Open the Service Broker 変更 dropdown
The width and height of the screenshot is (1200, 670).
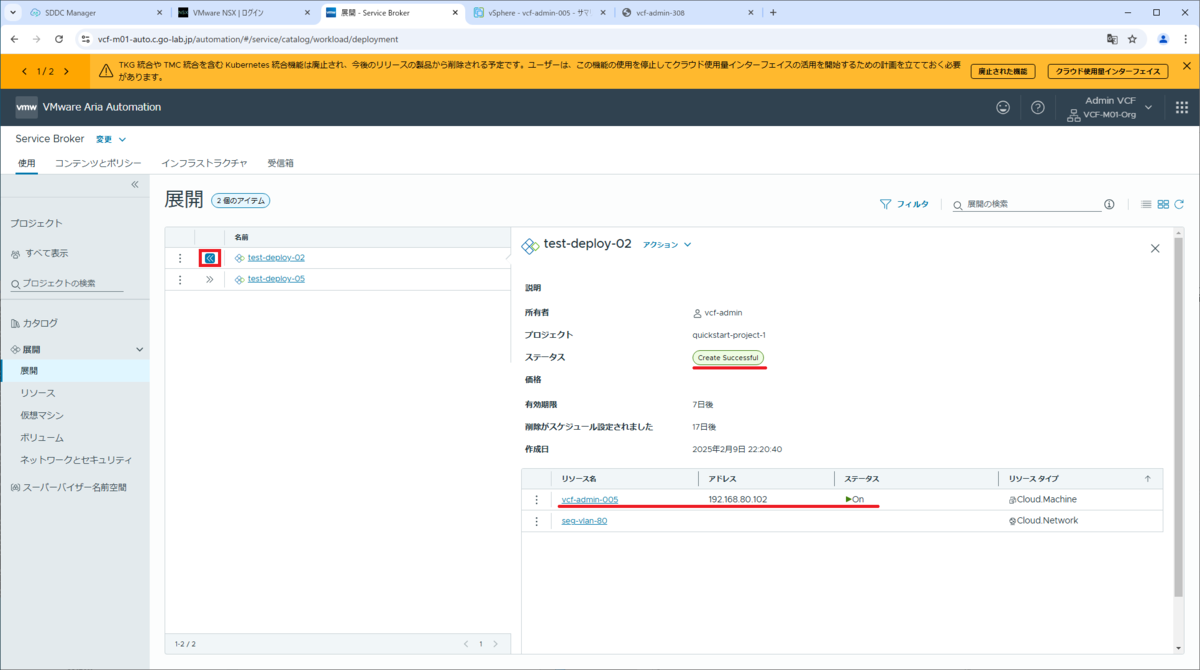[111, 139]
